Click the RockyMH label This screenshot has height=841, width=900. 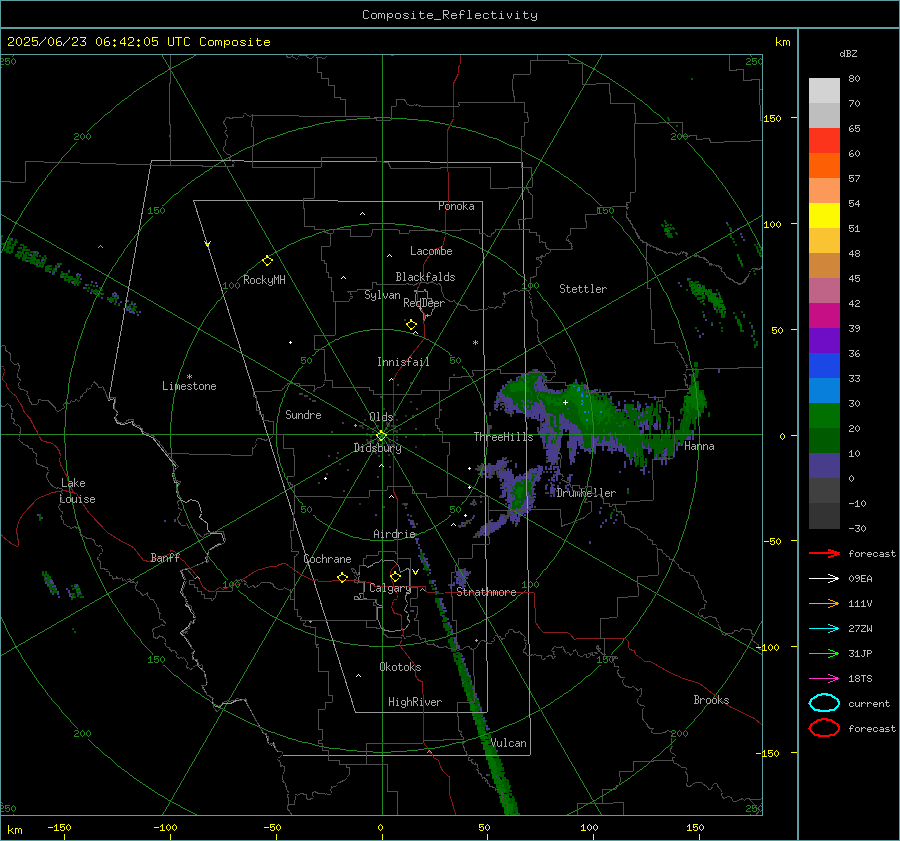(264, 280)
